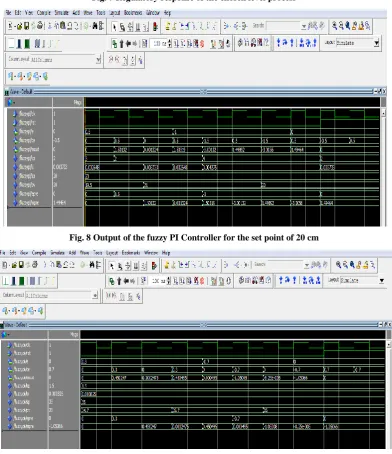Open Layout Simulate dropdown in lower window

pos(382,280)
